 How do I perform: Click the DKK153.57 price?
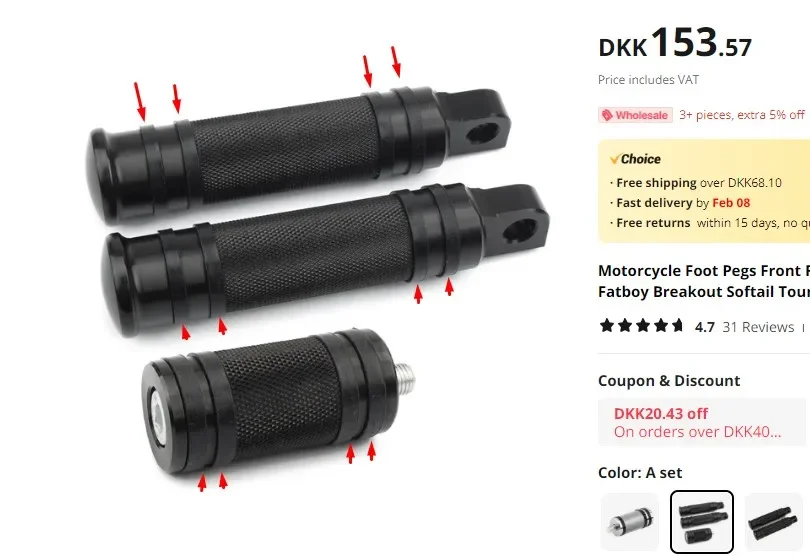(x=675, y=42)
